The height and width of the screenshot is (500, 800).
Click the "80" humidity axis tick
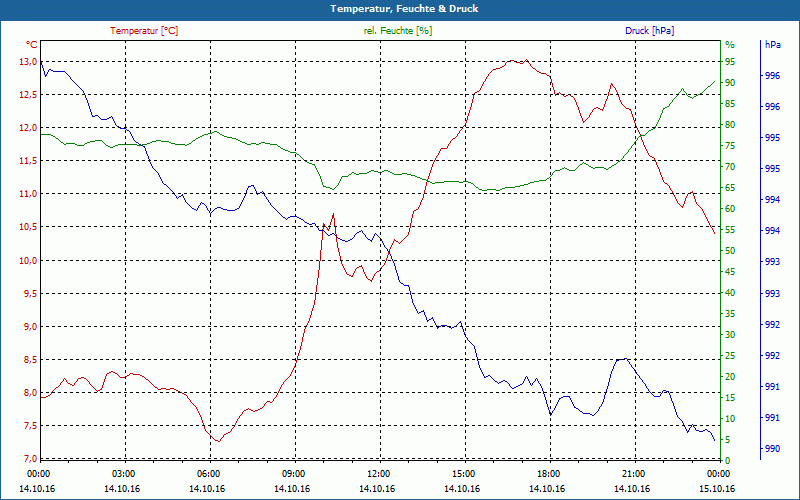pos(730,125)
